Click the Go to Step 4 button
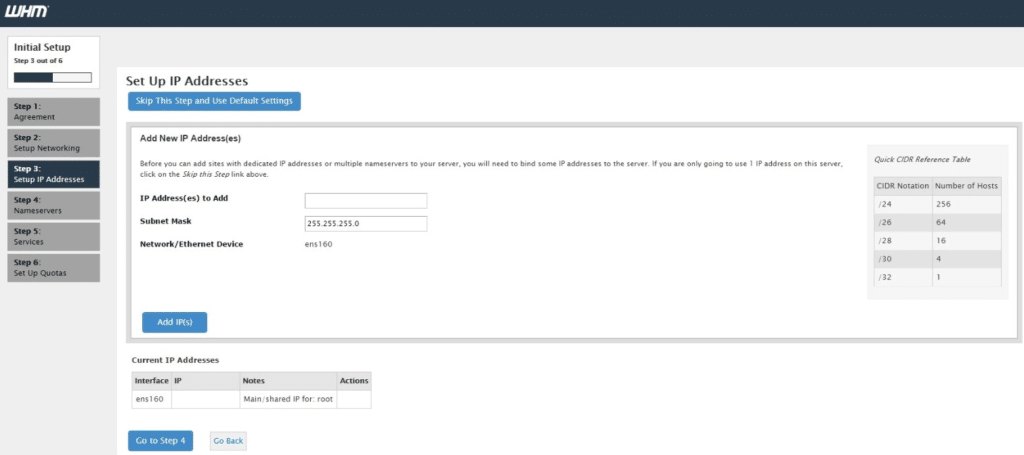 (160, 440)
